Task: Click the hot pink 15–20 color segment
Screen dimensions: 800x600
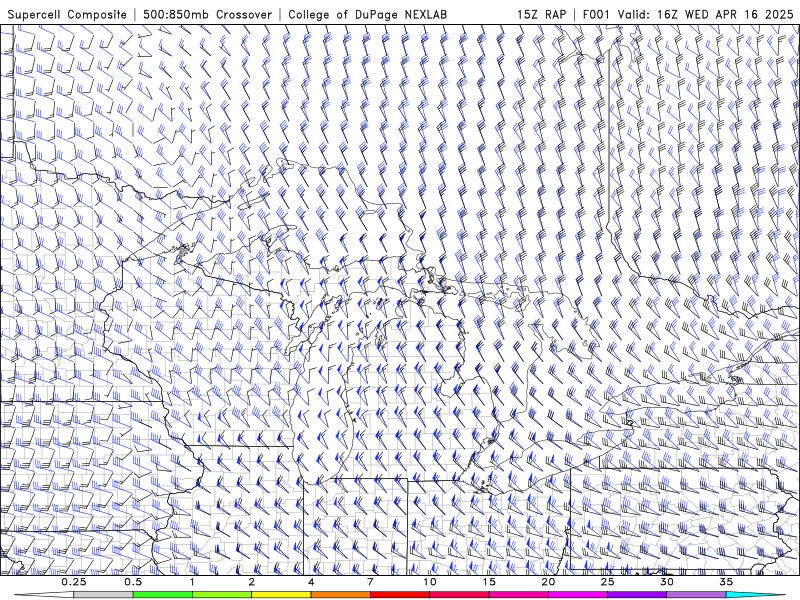Action: coord(518,595)
